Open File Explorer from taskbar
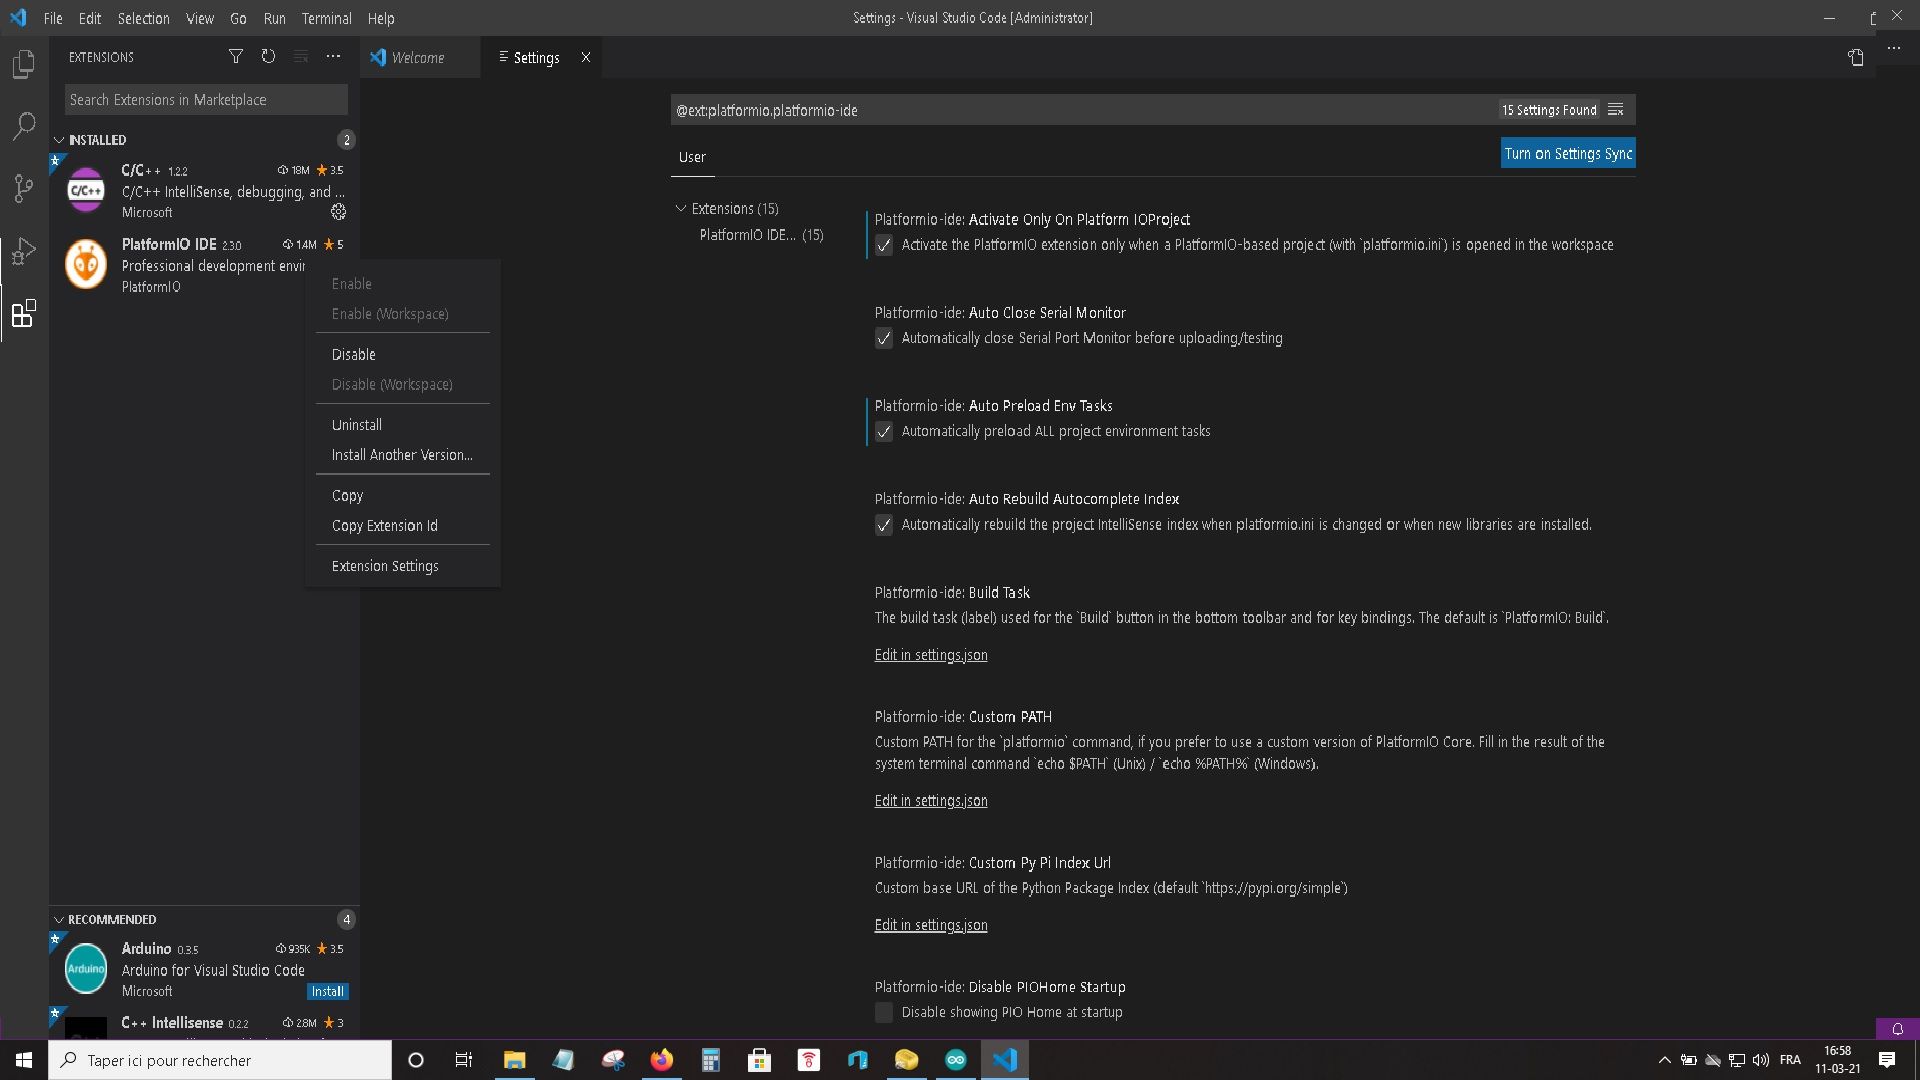Screen dimensions: 1920x1080 [514, 1060]
